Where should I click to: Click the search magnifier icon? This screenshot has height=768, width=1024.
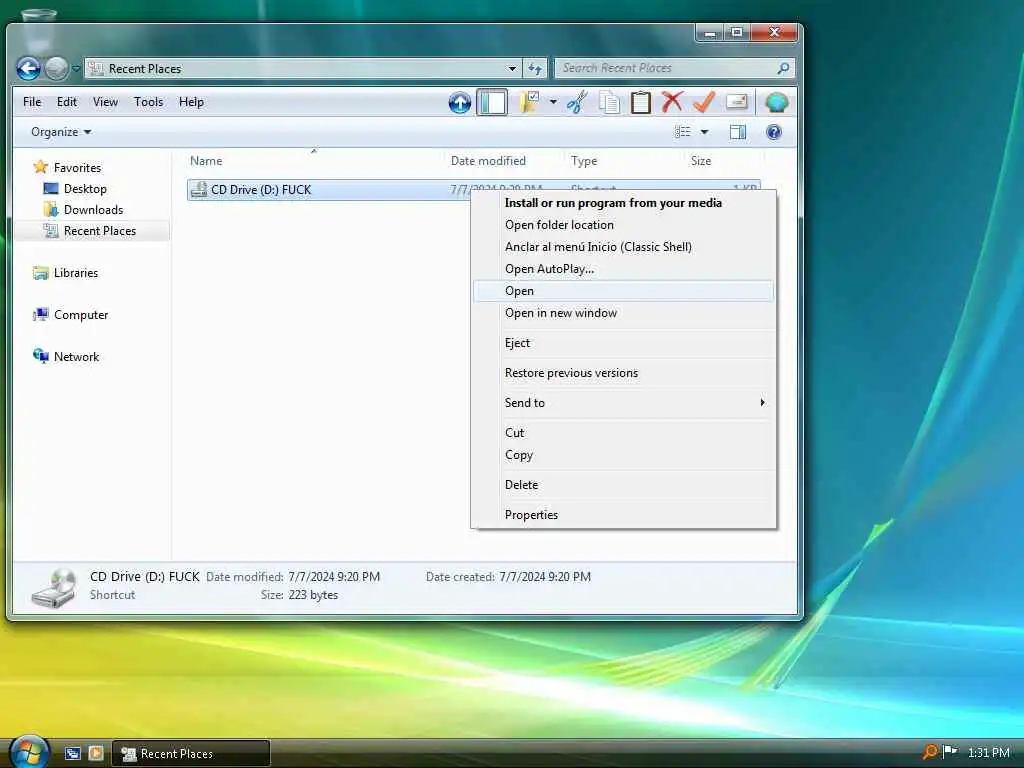(783, 68)
